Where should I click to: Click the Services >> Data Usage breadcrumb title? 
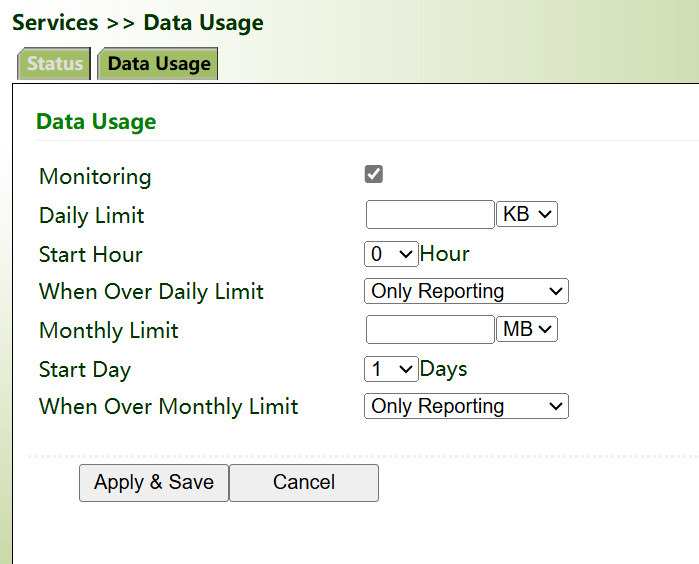(x=138, y=22)
